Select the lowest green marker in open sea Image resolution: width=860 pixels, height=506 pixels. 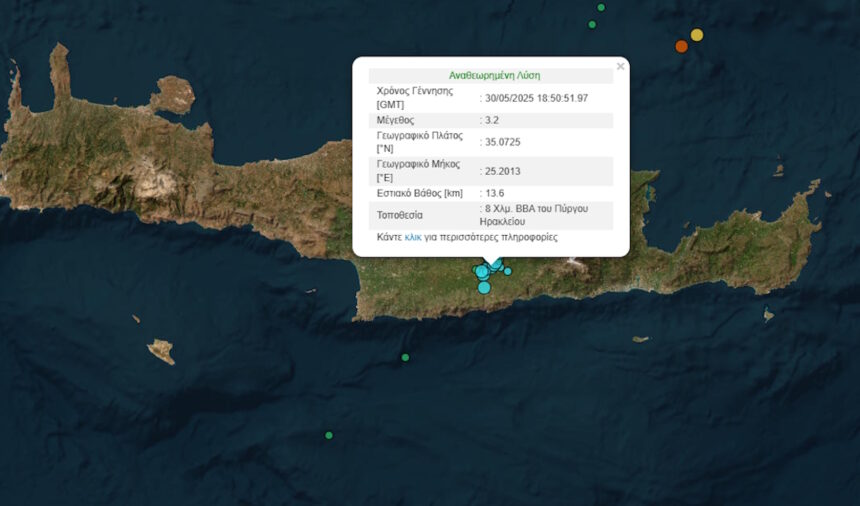click(x=329, y=435)
